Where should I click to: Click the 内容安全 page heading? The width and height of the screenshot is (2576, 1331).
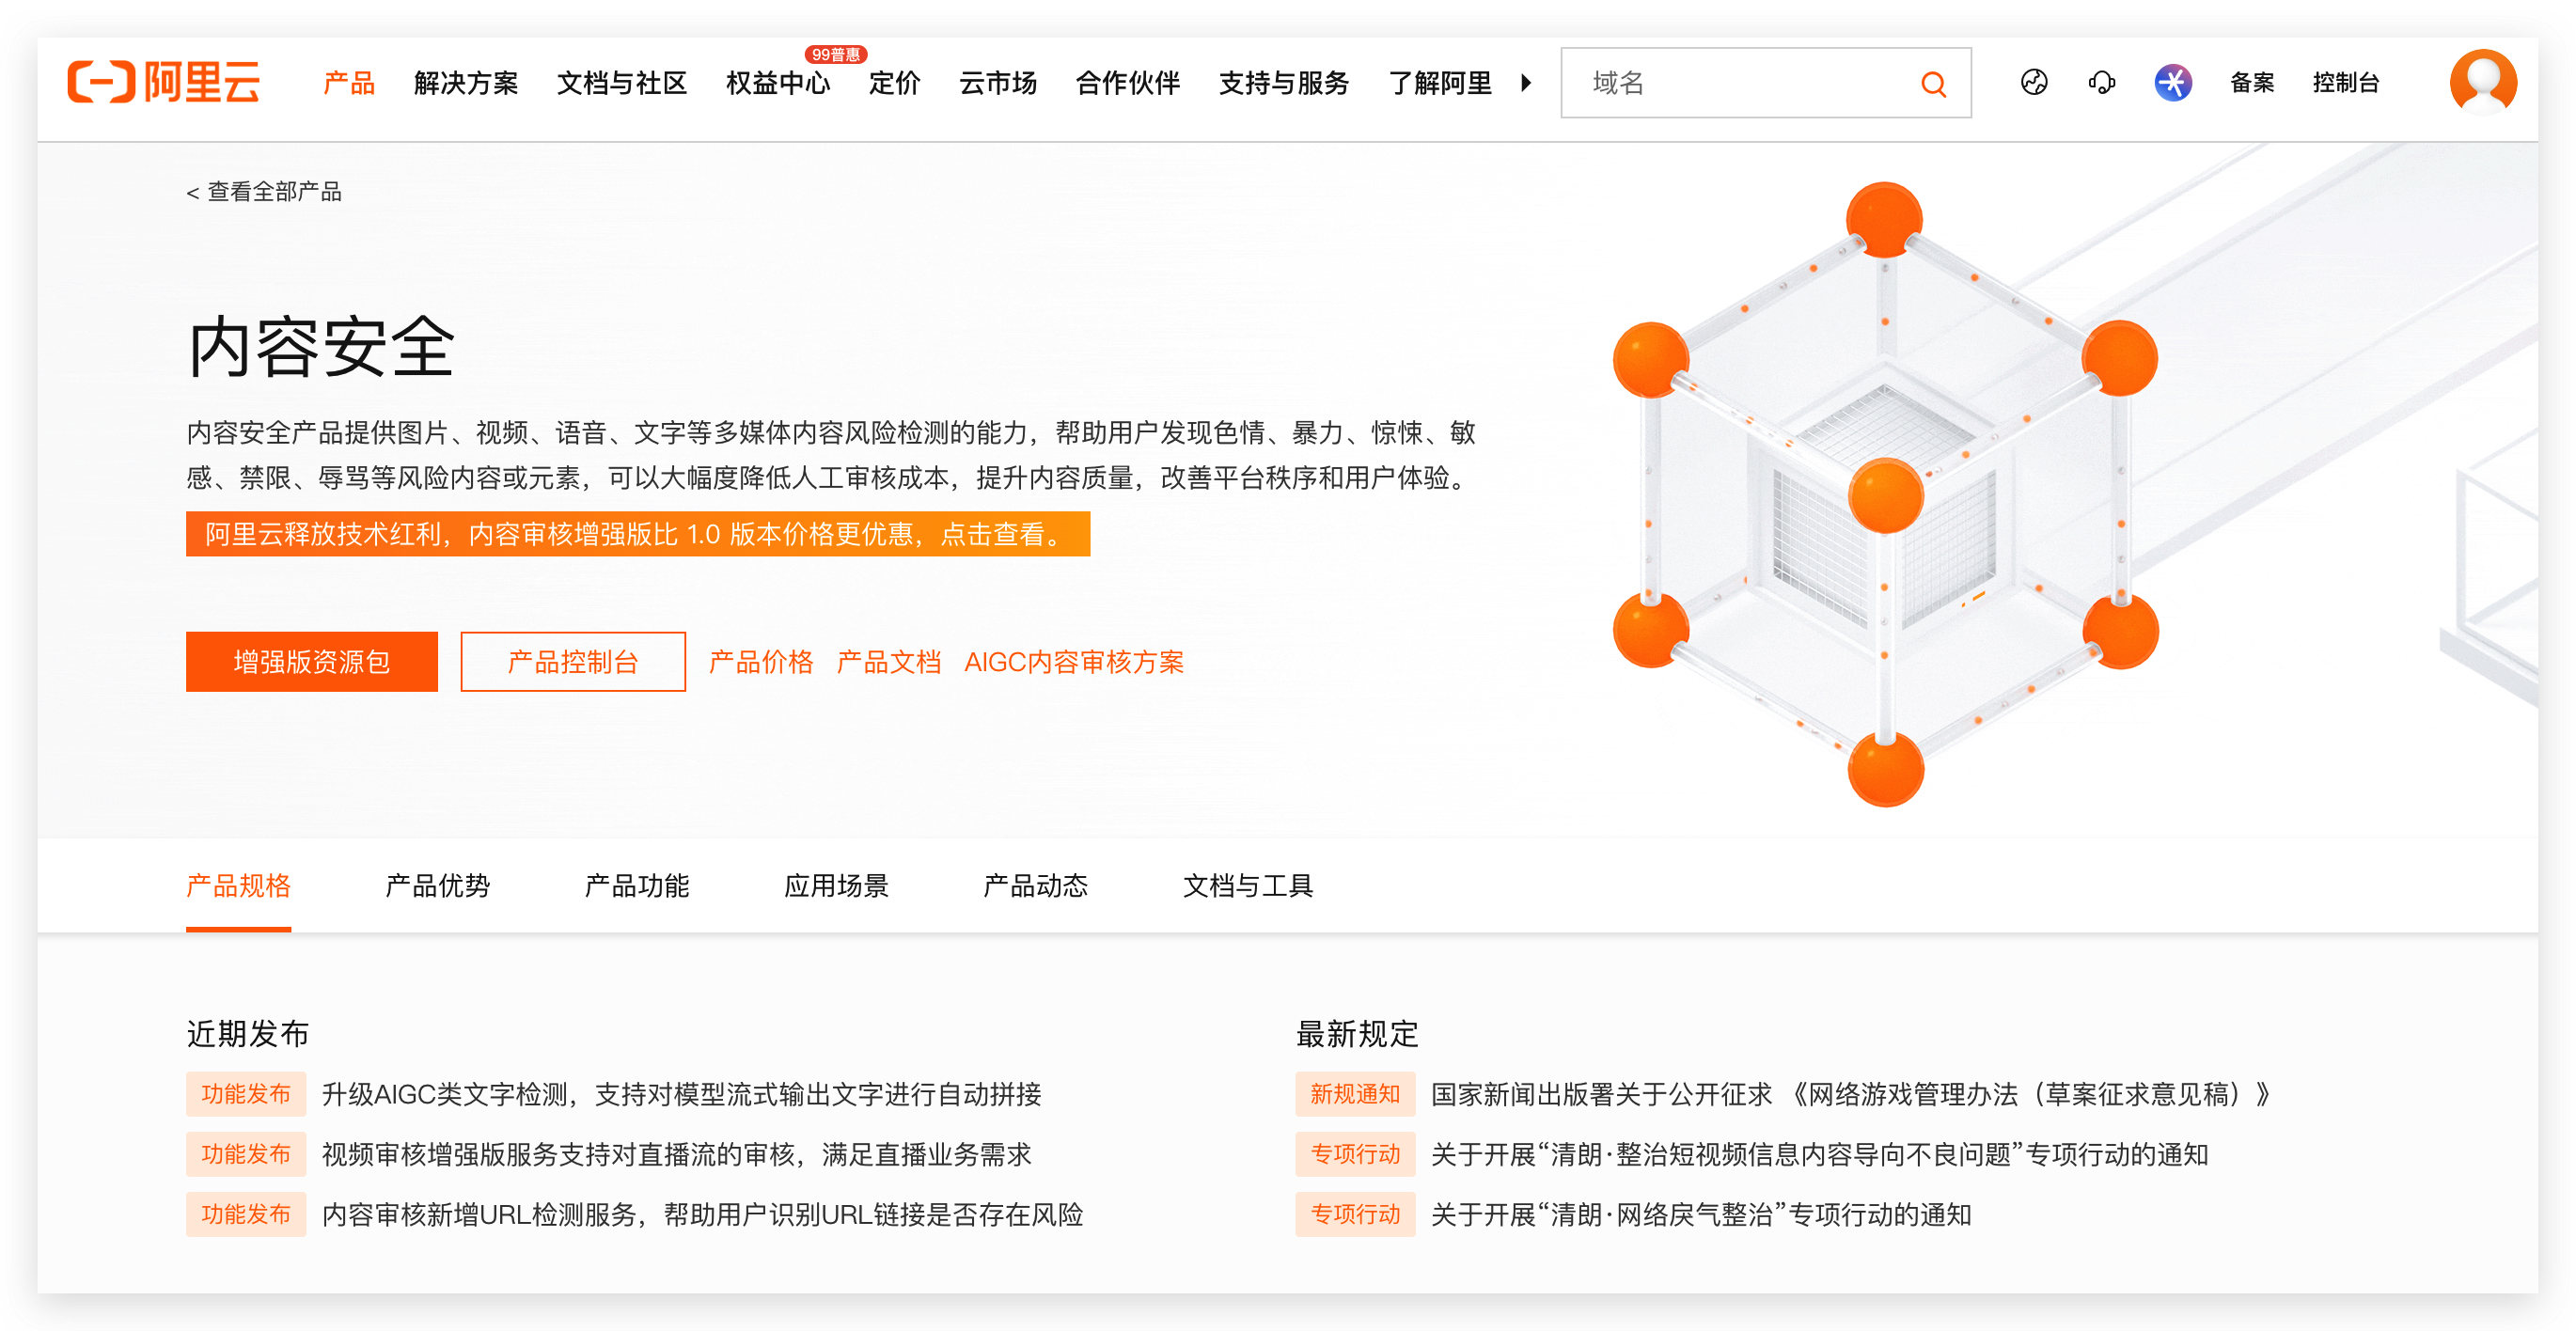click(x=321, y=347)
